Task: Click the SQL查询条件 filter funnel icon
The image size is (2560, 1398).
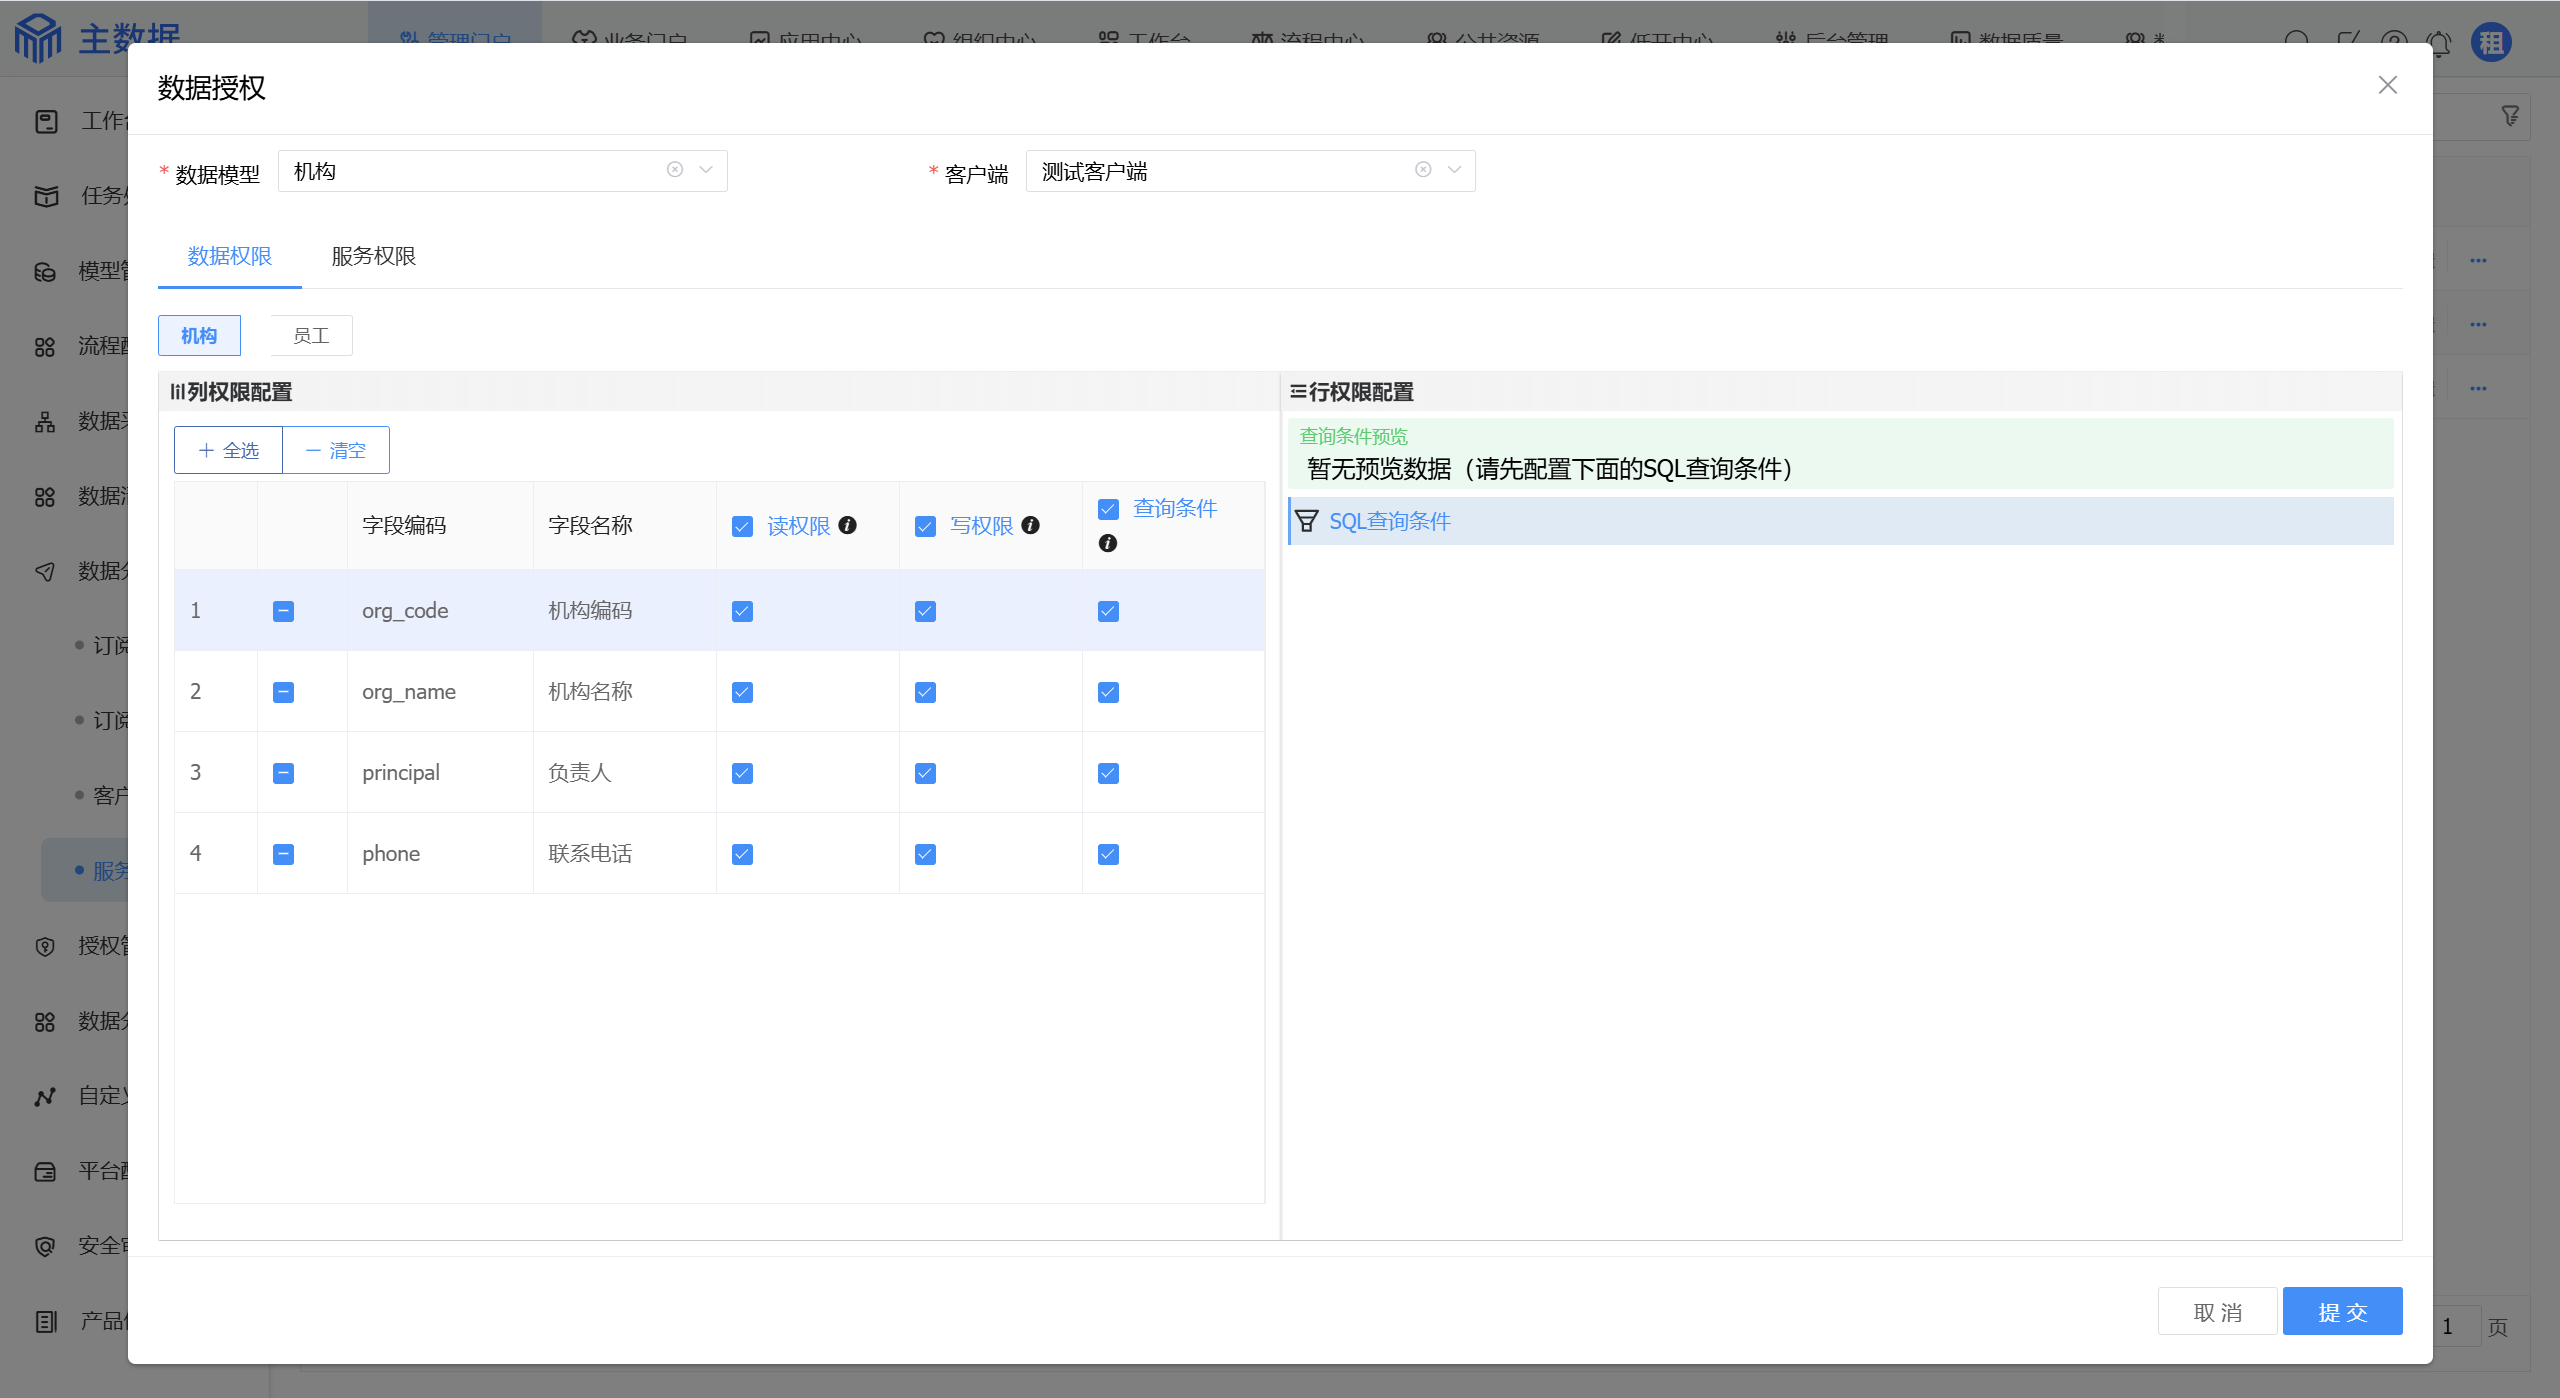Action: [1306, 521]
